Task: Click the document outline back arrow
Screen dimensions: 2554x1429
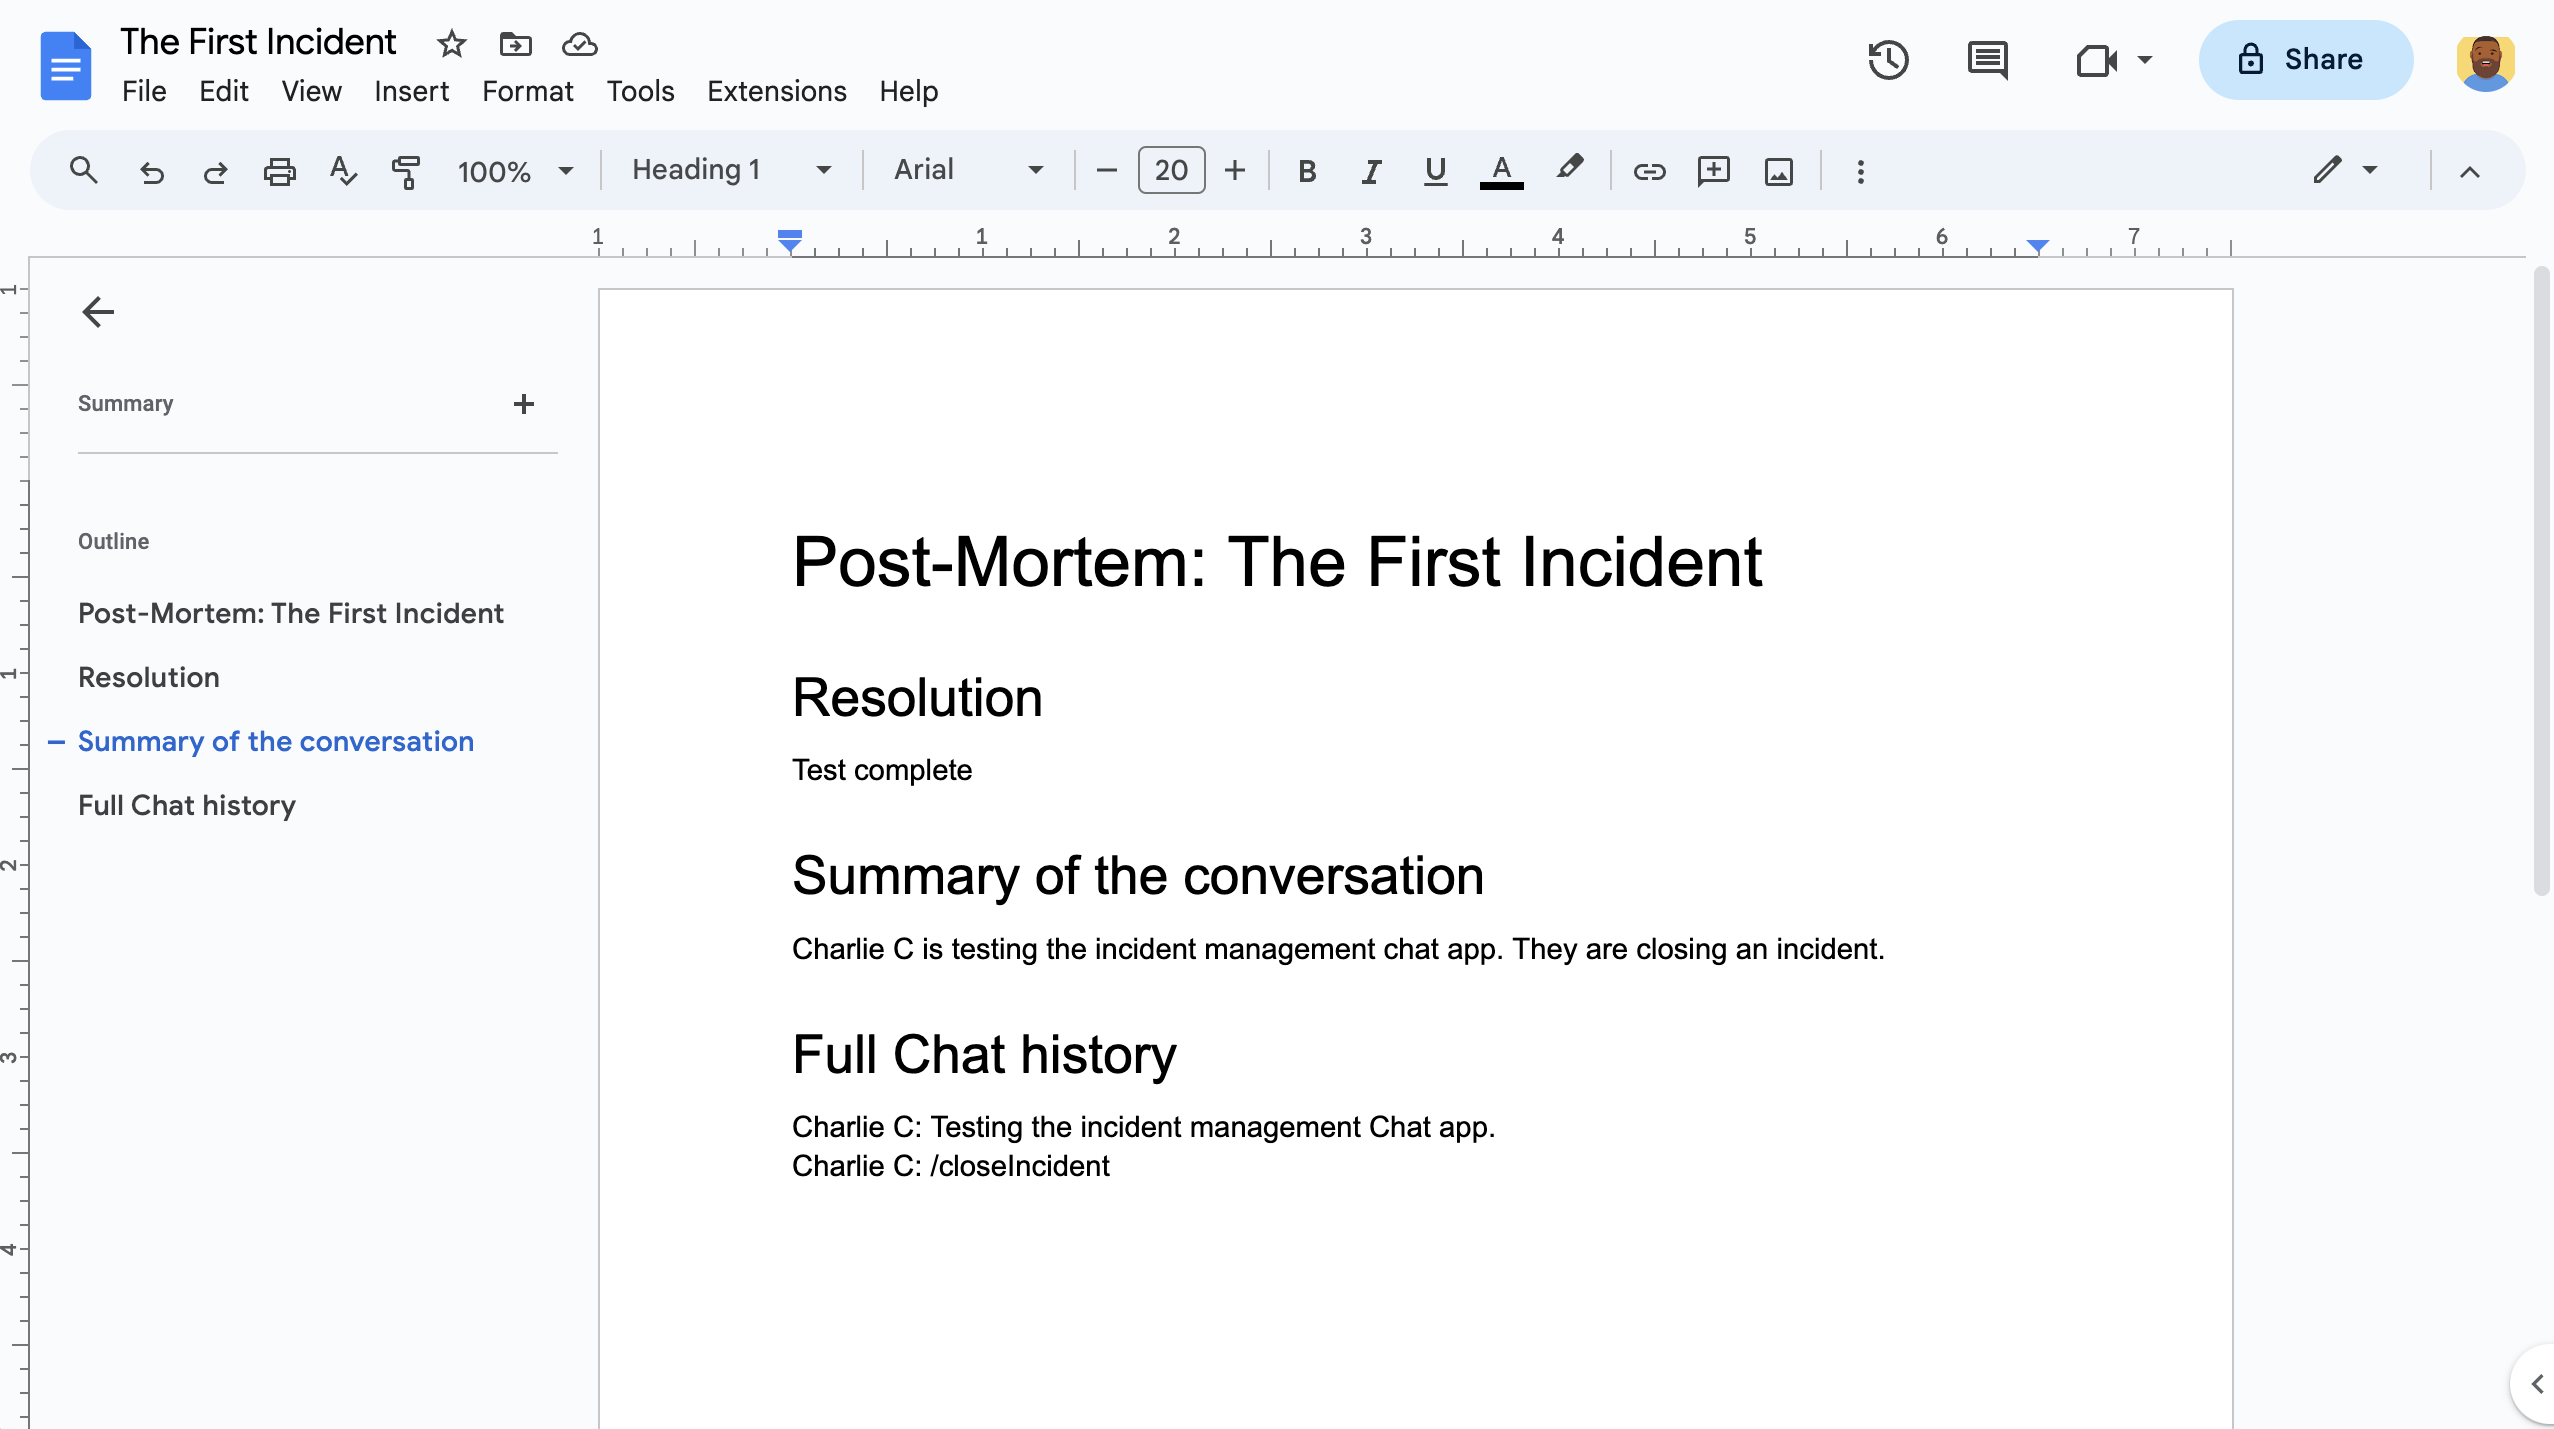Action: 95,312
